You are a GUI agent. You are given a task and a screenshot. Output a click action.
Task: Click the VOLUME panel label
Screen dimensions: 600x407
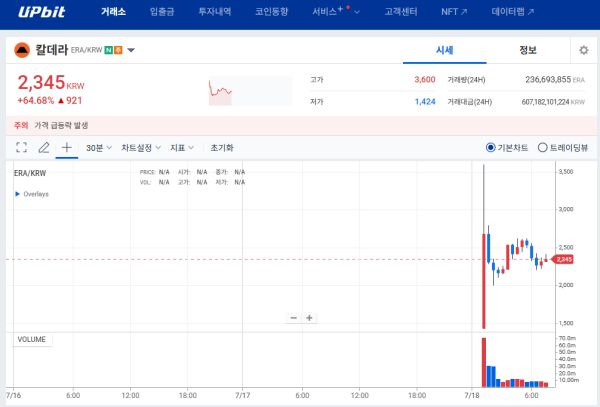point(32,339)
